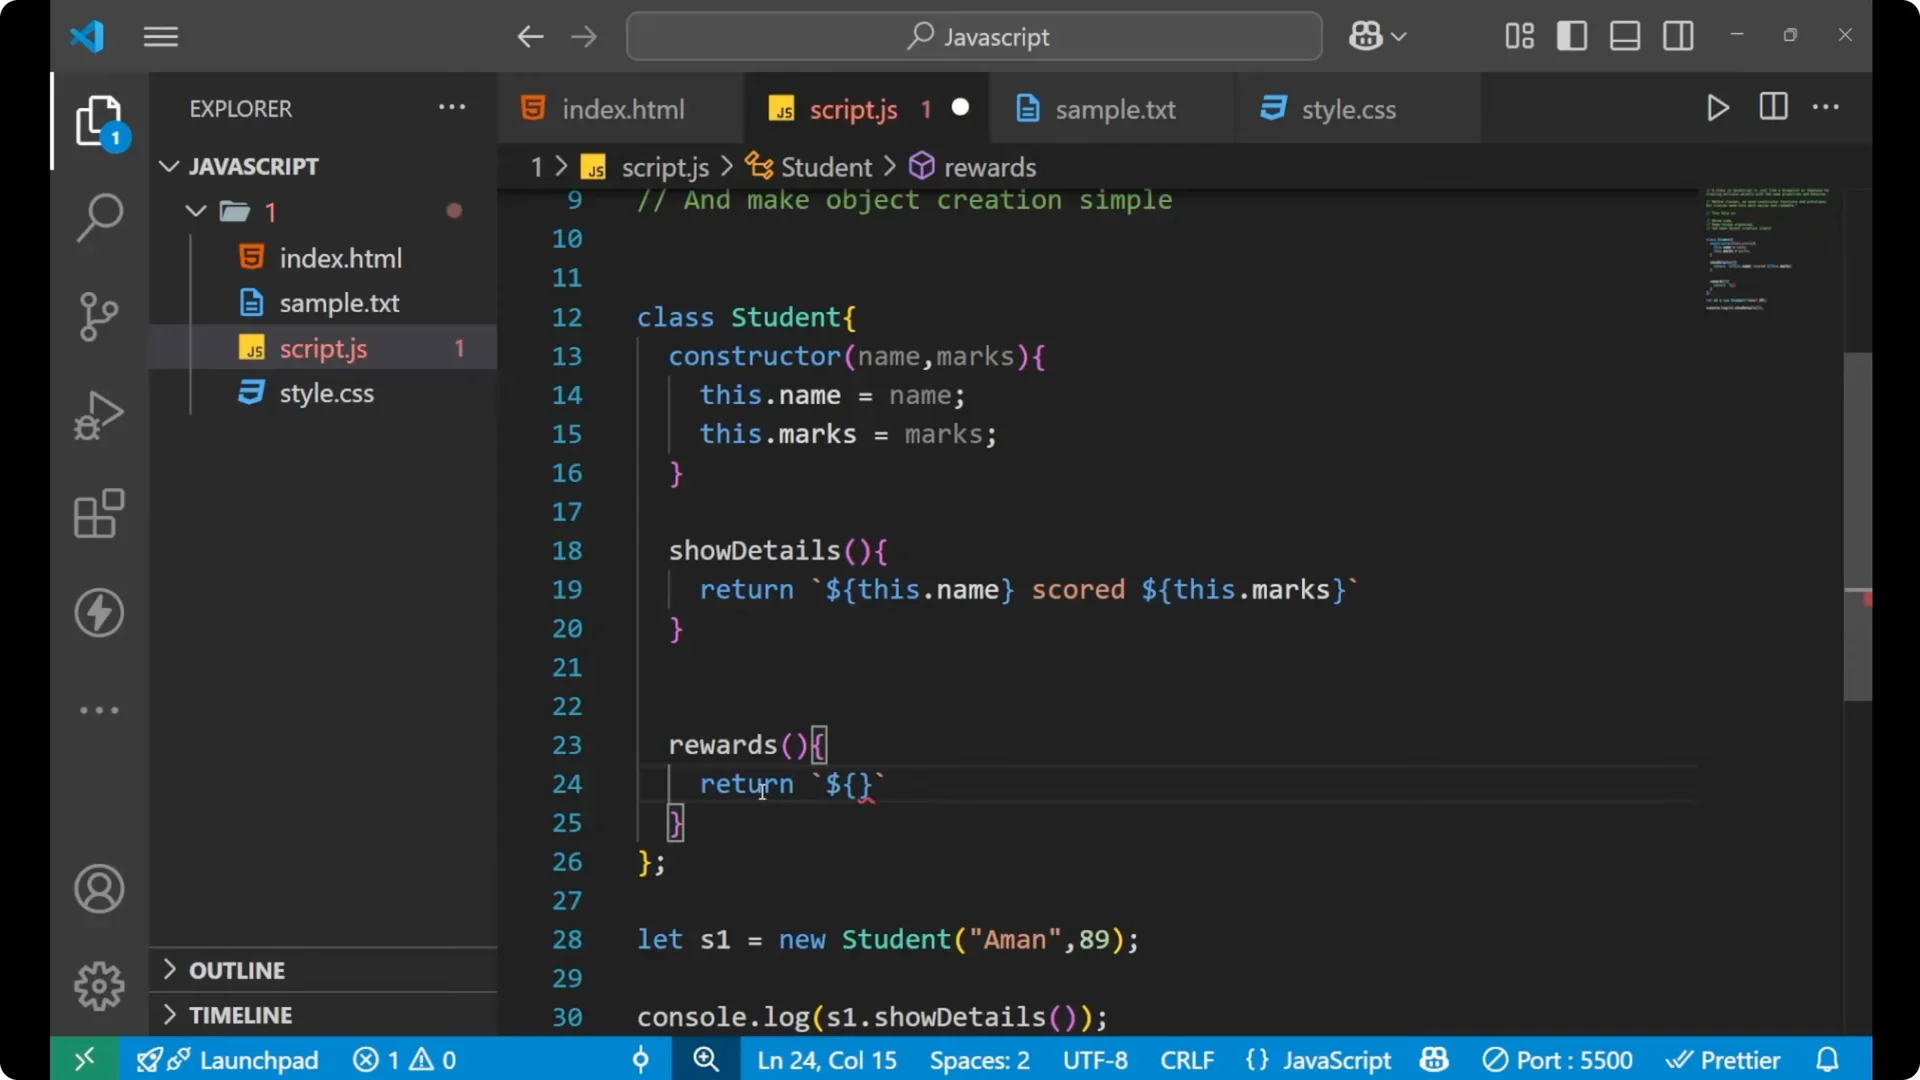Open the hamburger menu
1920x1080 pixels.
coord(160,36)
